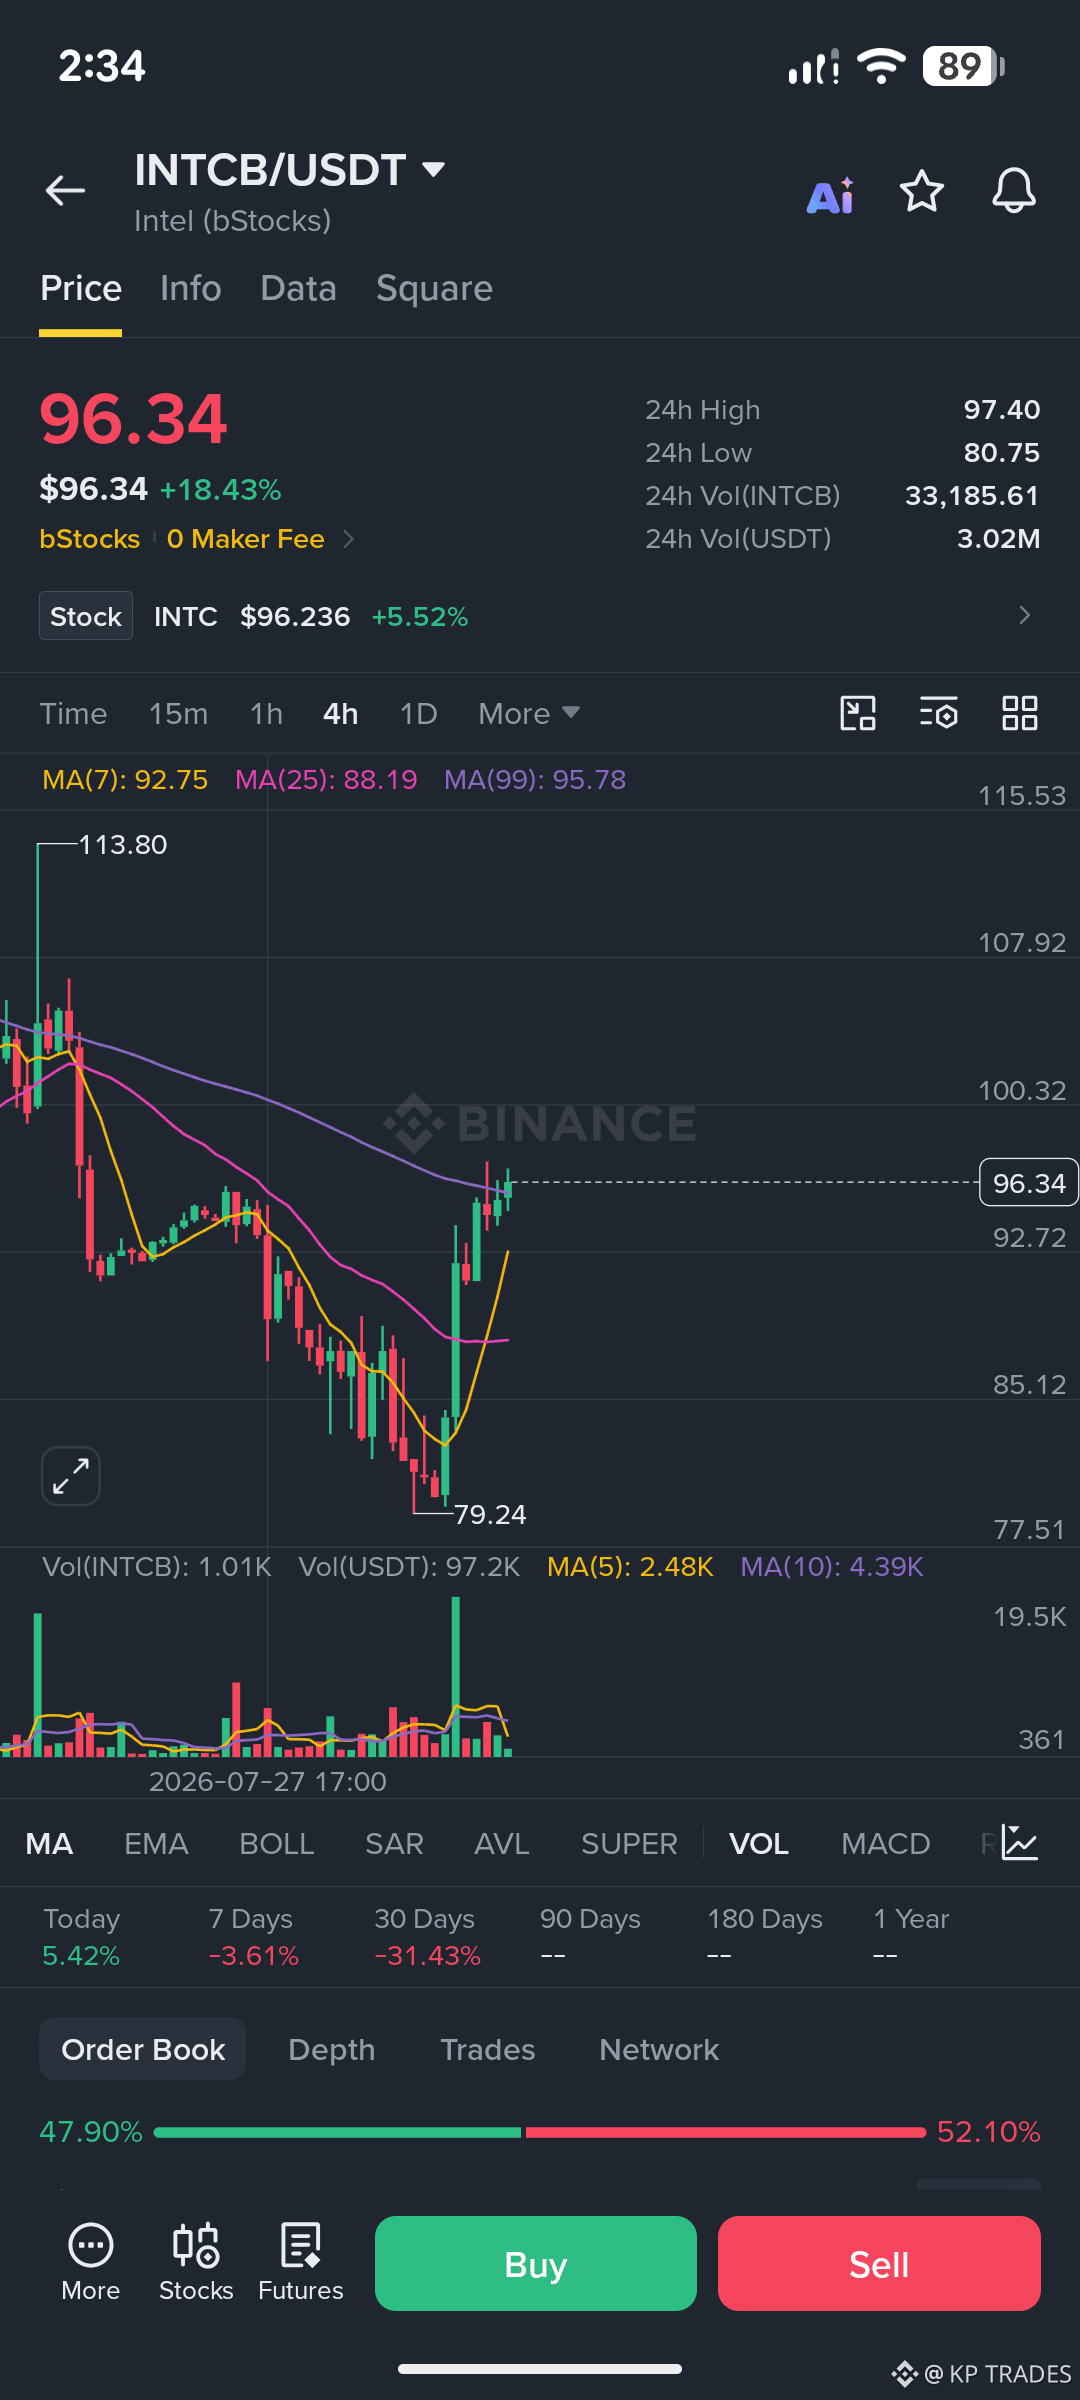
Task: Tap the current price tag 96.34
Action: click(1029, 1183)
